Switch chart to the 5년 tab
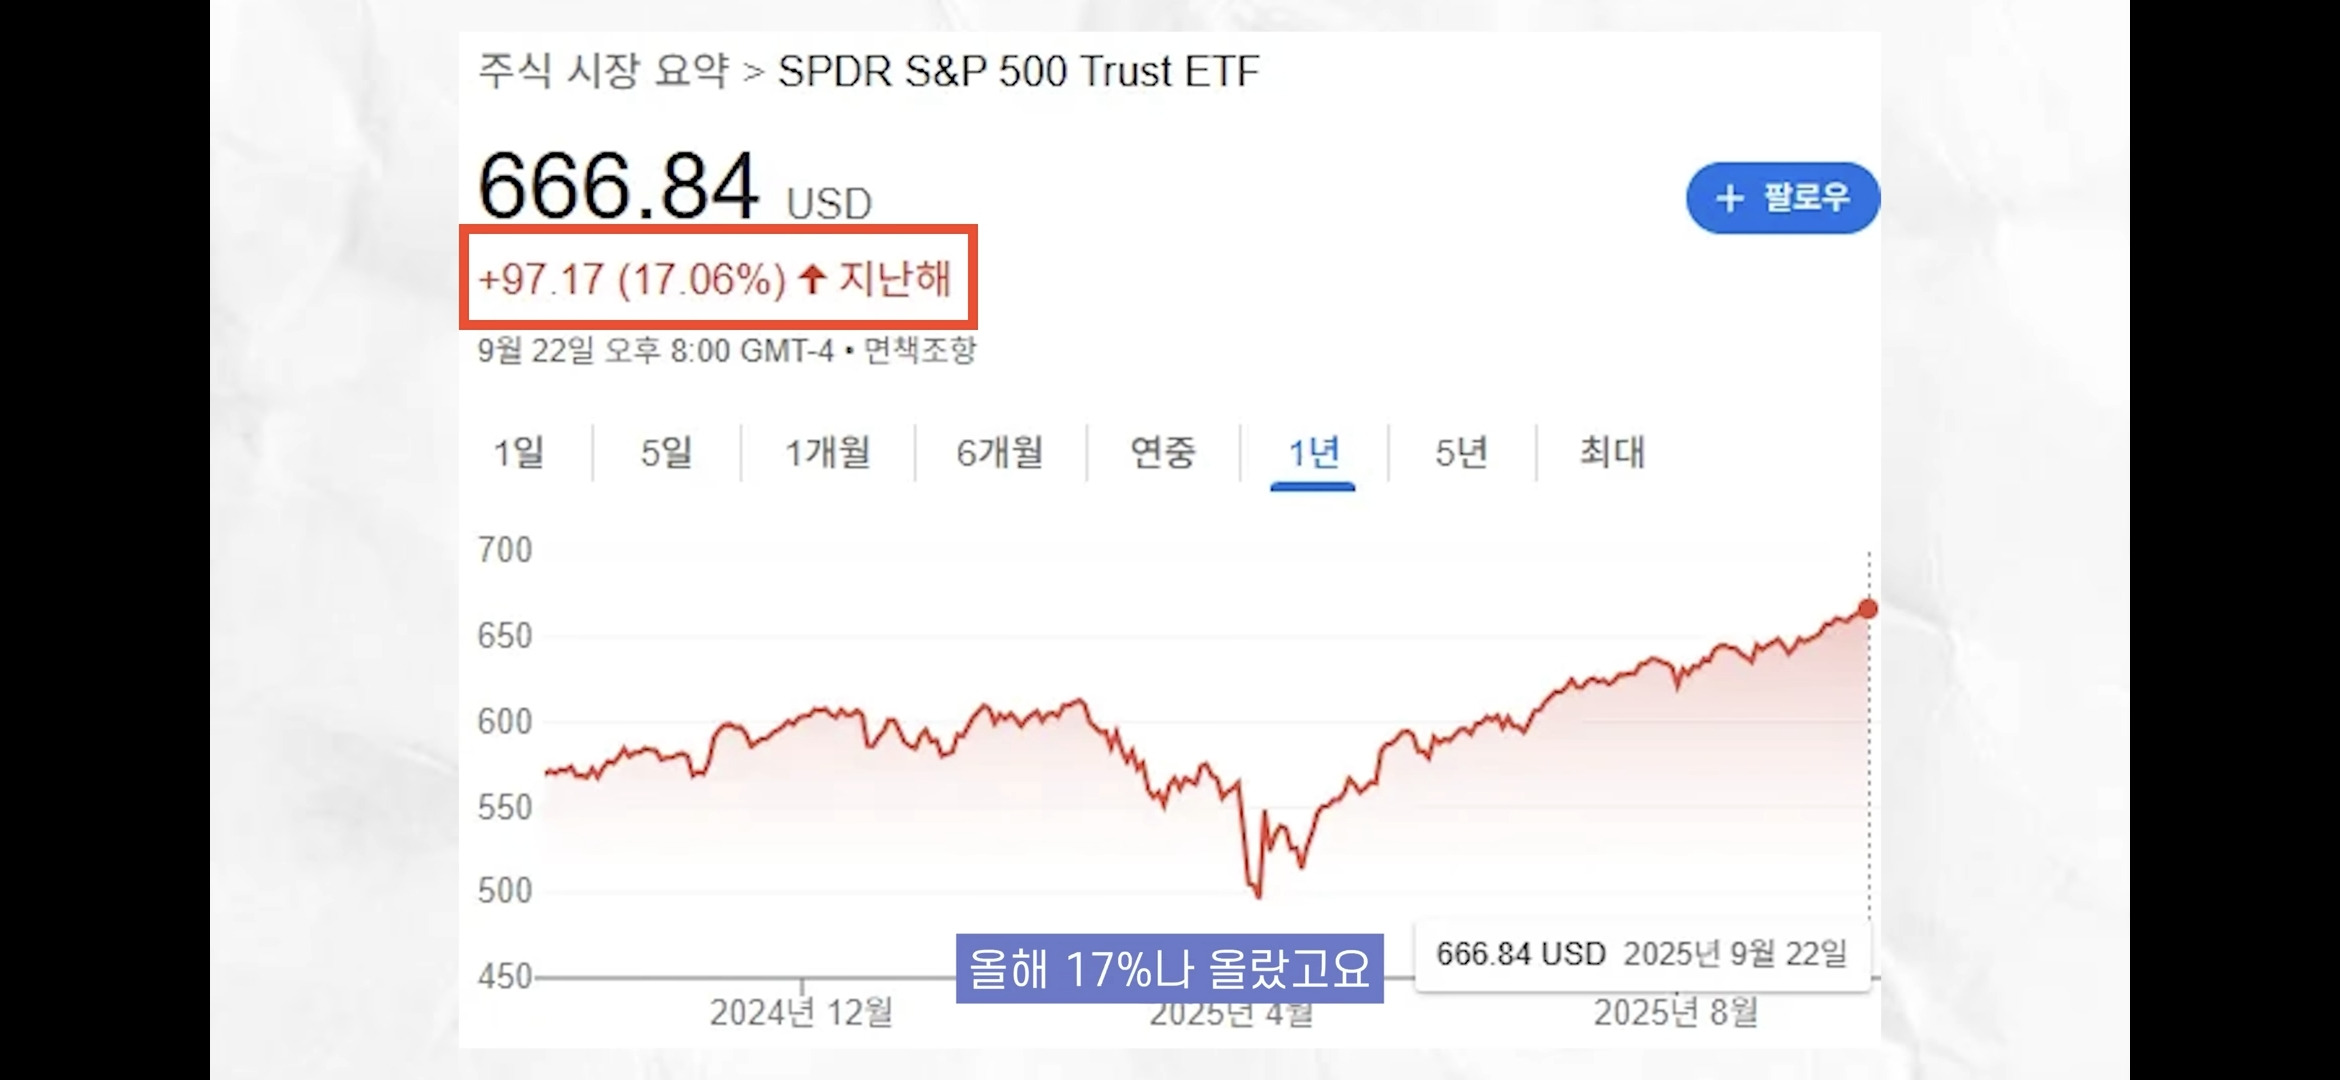The height and width of the screenshot is (1080, 2340). [x=1461, y=453]
